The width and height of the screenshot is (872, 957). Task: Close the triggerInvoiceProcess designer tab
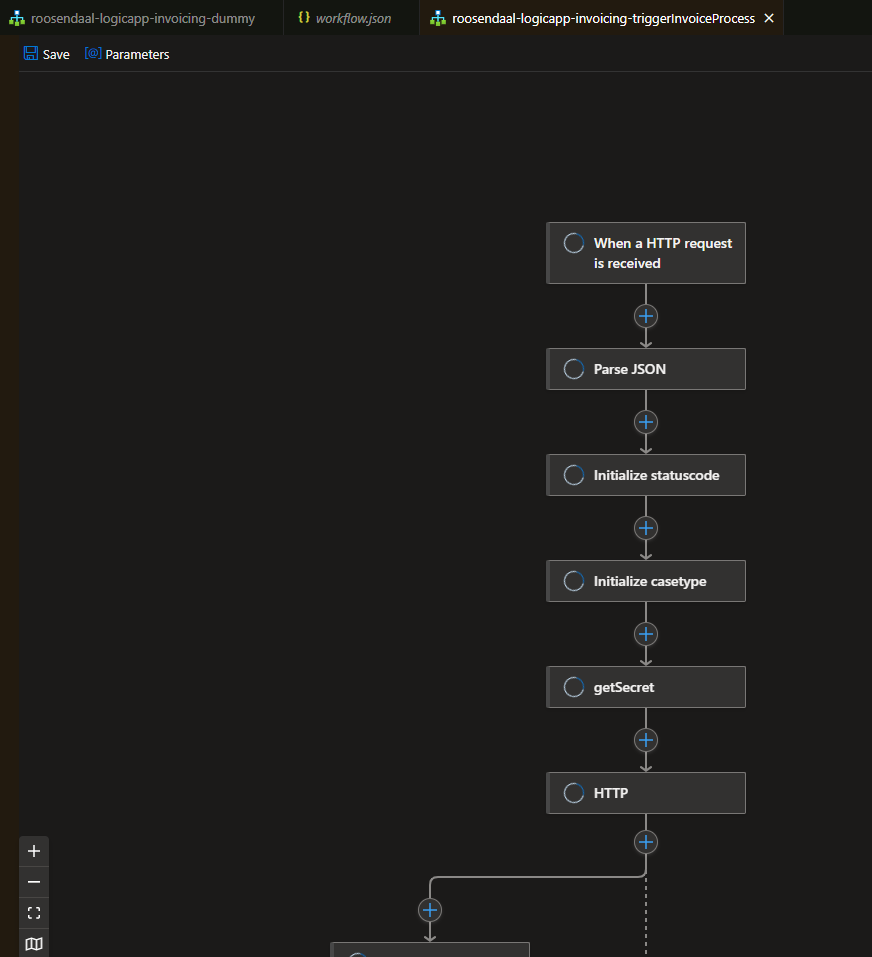tap(768, 17)
